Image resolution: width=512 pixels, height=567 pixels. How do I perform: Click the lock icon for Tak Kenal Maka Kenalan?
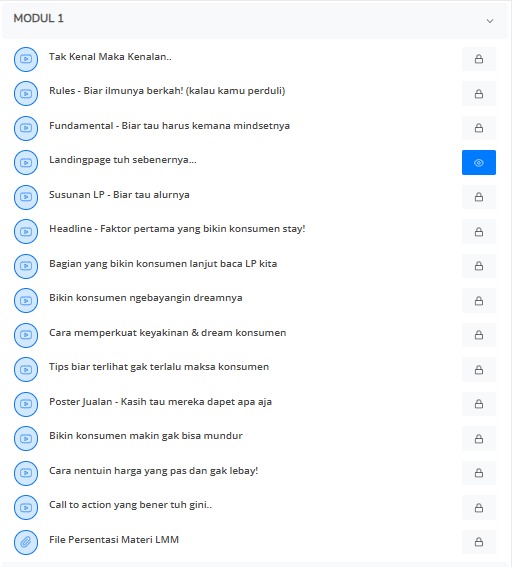click(479, 59)
